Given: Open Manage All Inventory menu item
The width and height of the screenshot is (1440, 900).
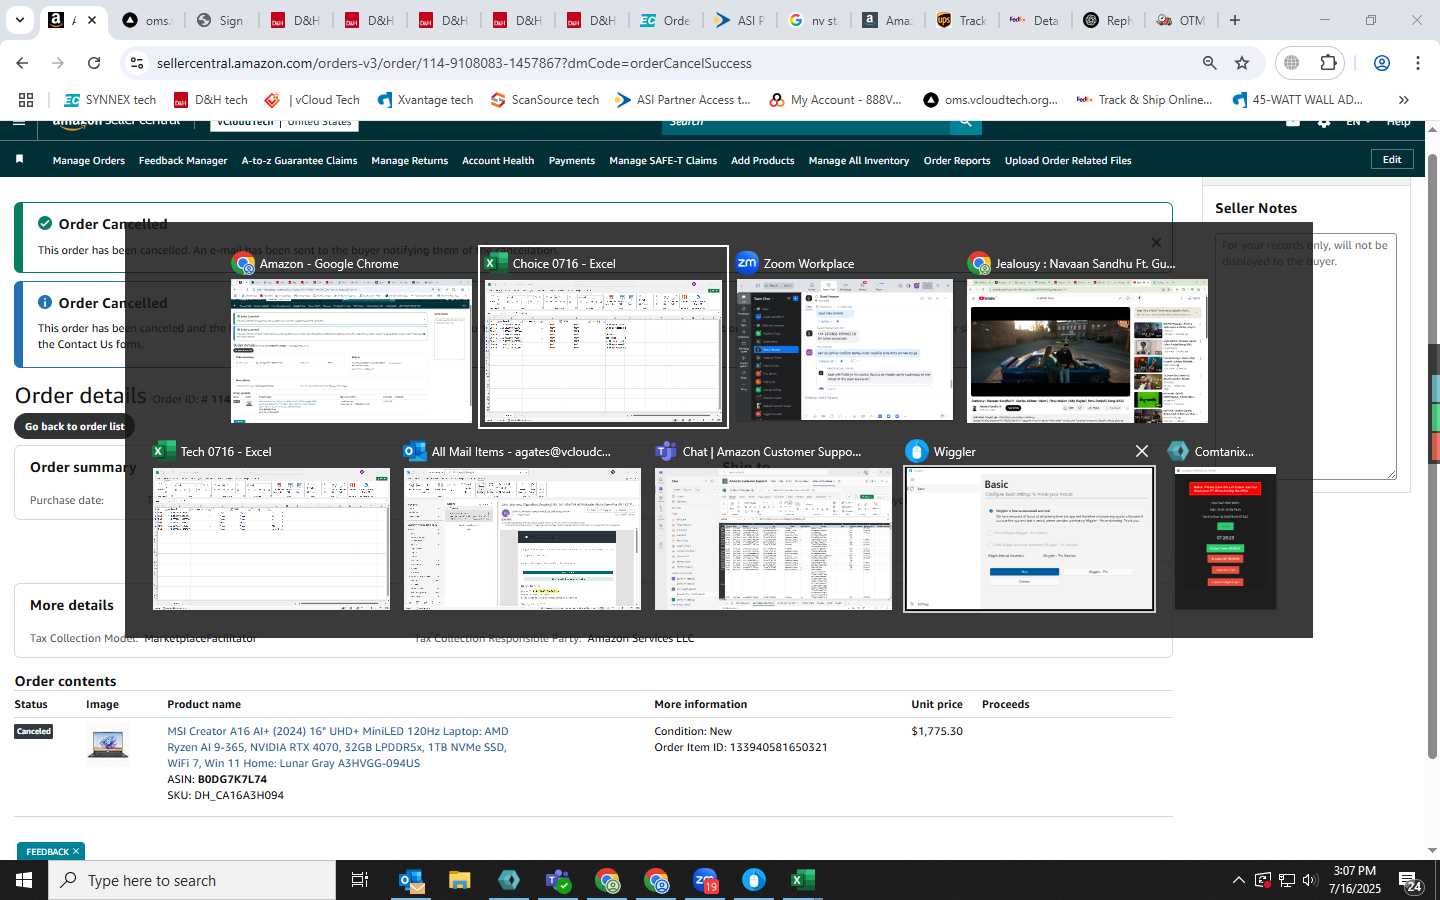Looking at the screenshot, I should click(x=859, y=160).
